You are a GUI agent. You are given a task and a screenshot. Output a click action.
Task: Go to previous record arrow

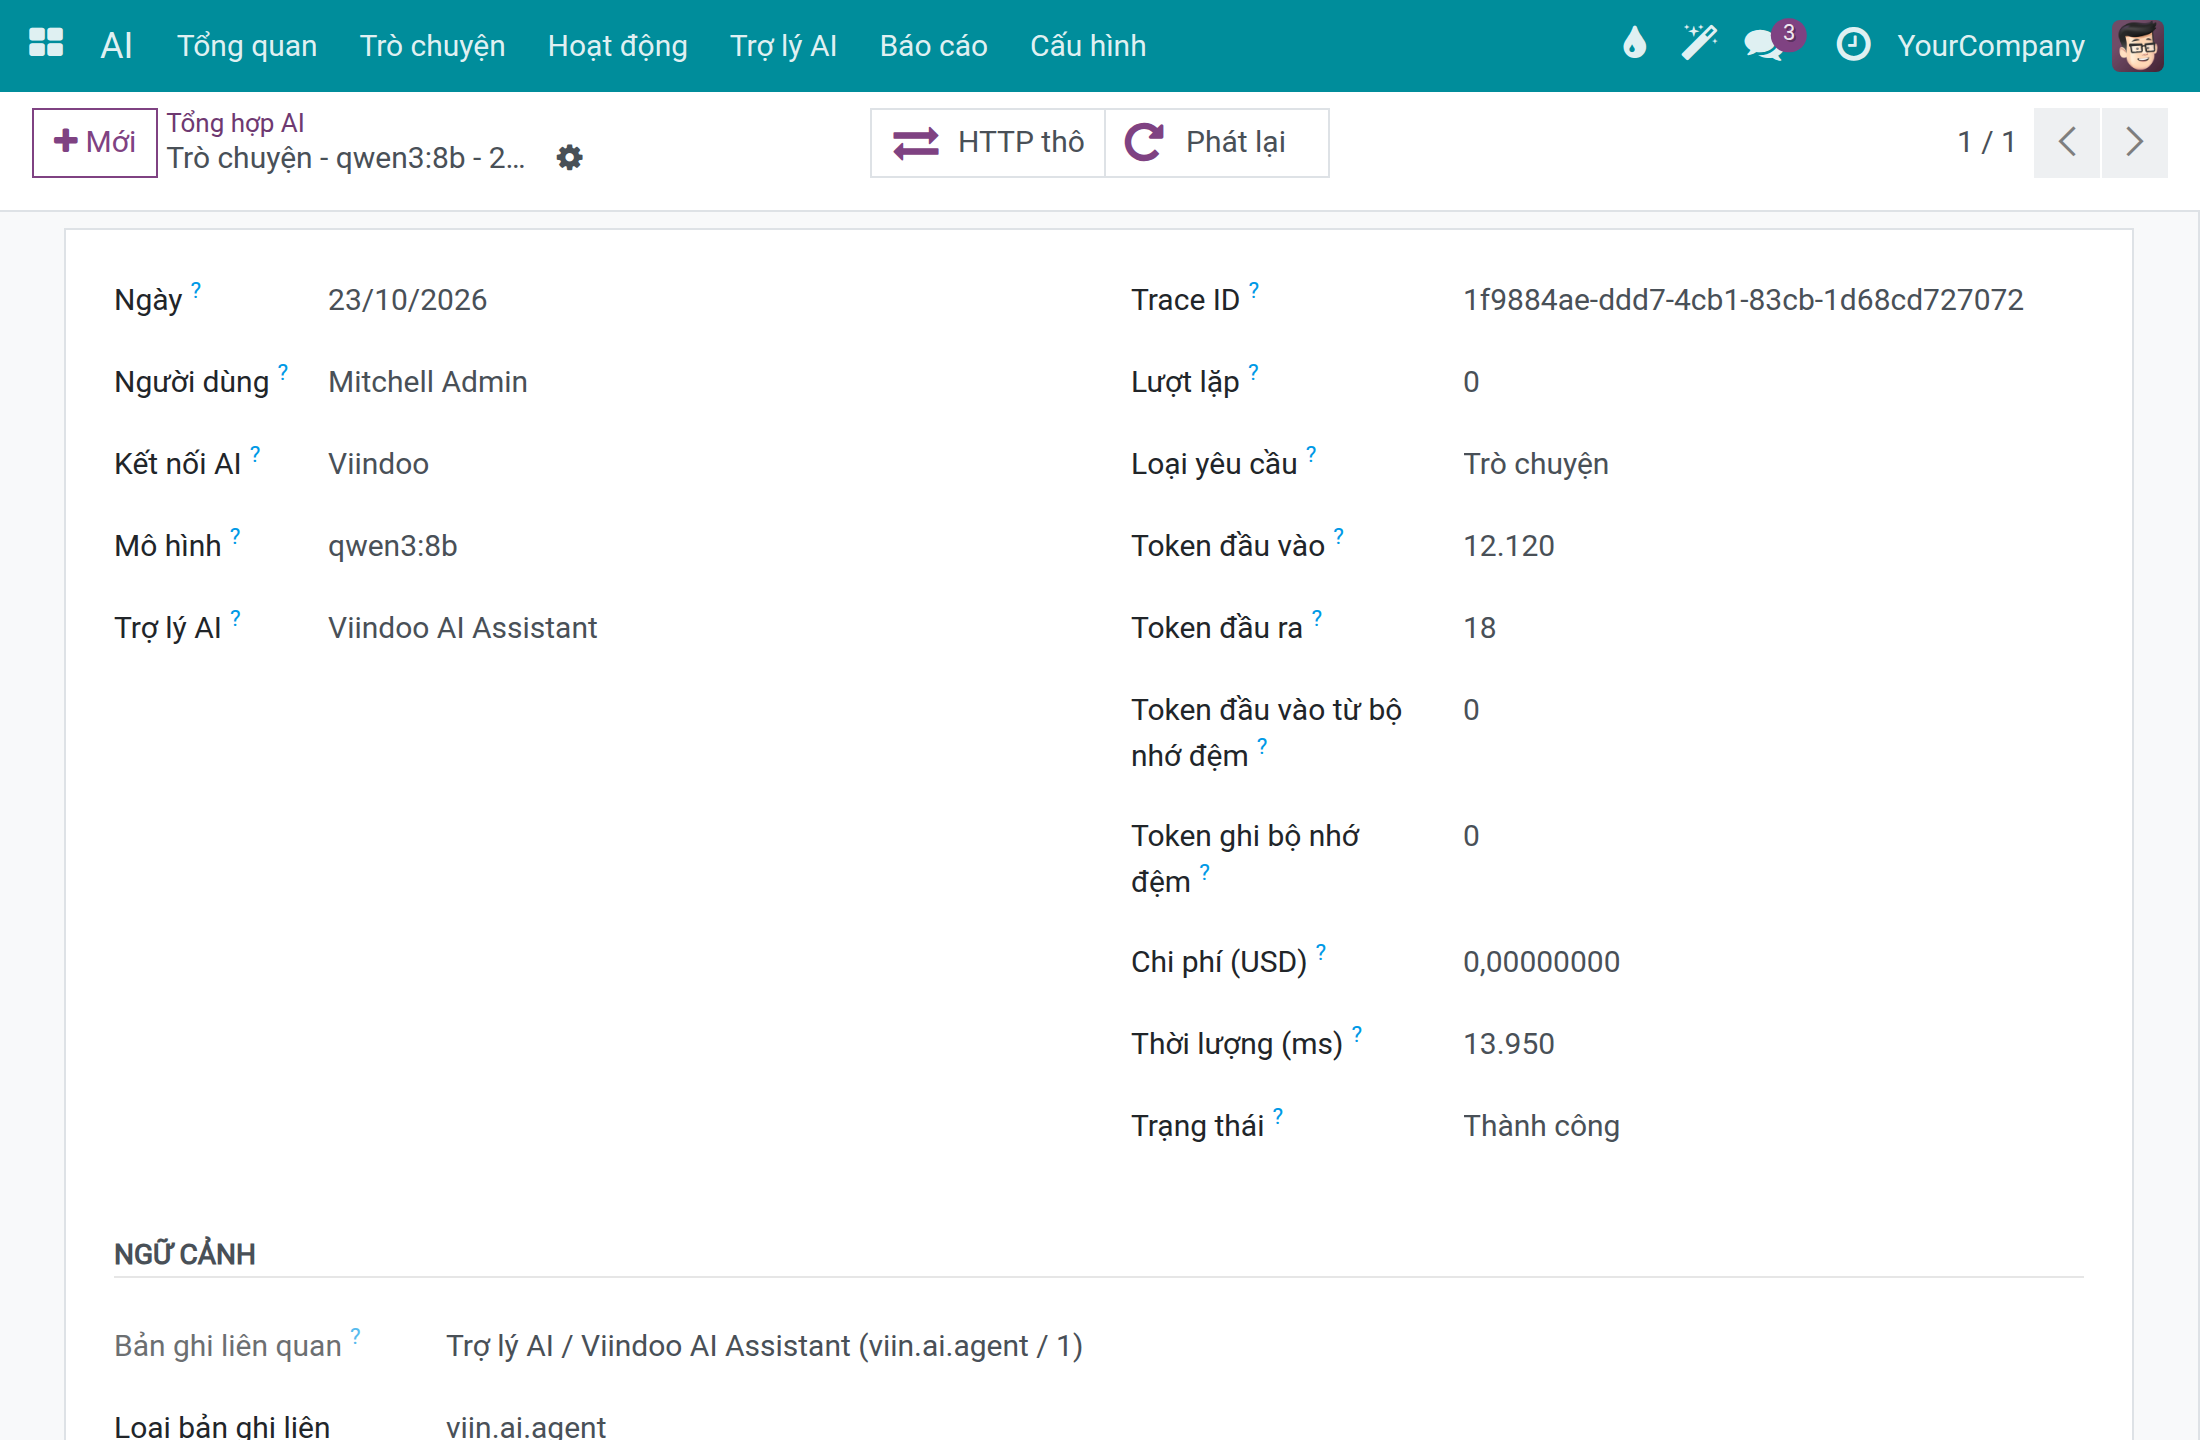(x=2067, y=142)
